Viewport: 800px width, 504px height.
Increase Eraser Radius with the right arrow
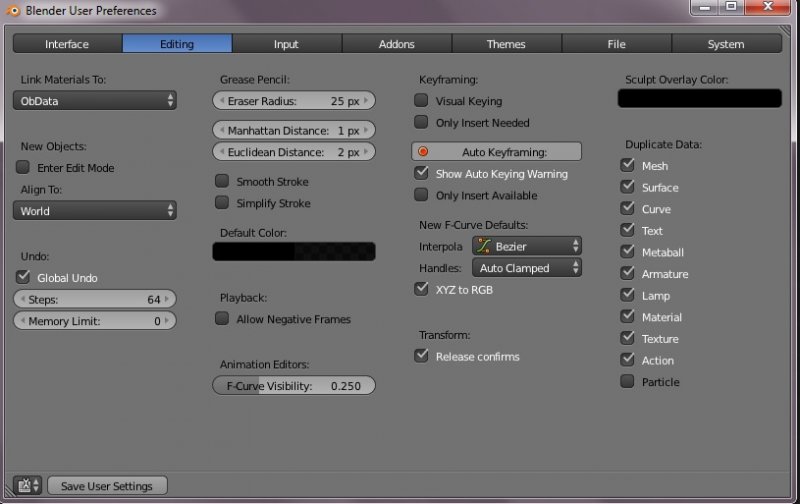(366, 100)
